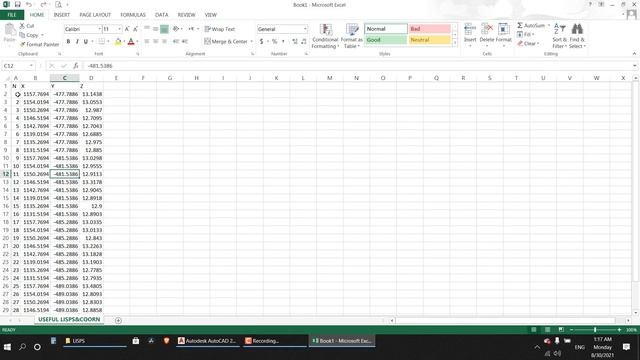
Task: Toggle Italic formatting
Action: tap(77, 41)
